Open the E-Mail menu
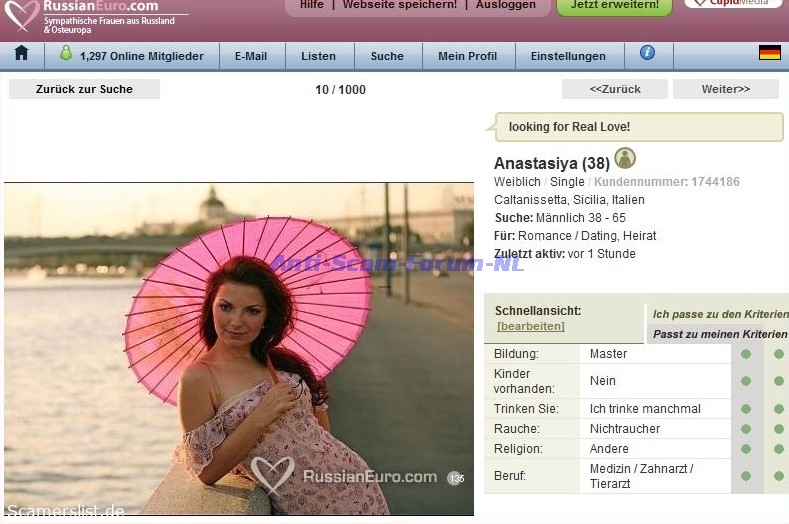The height and width of the screenshot is (524, 789). tap(251, 56)
